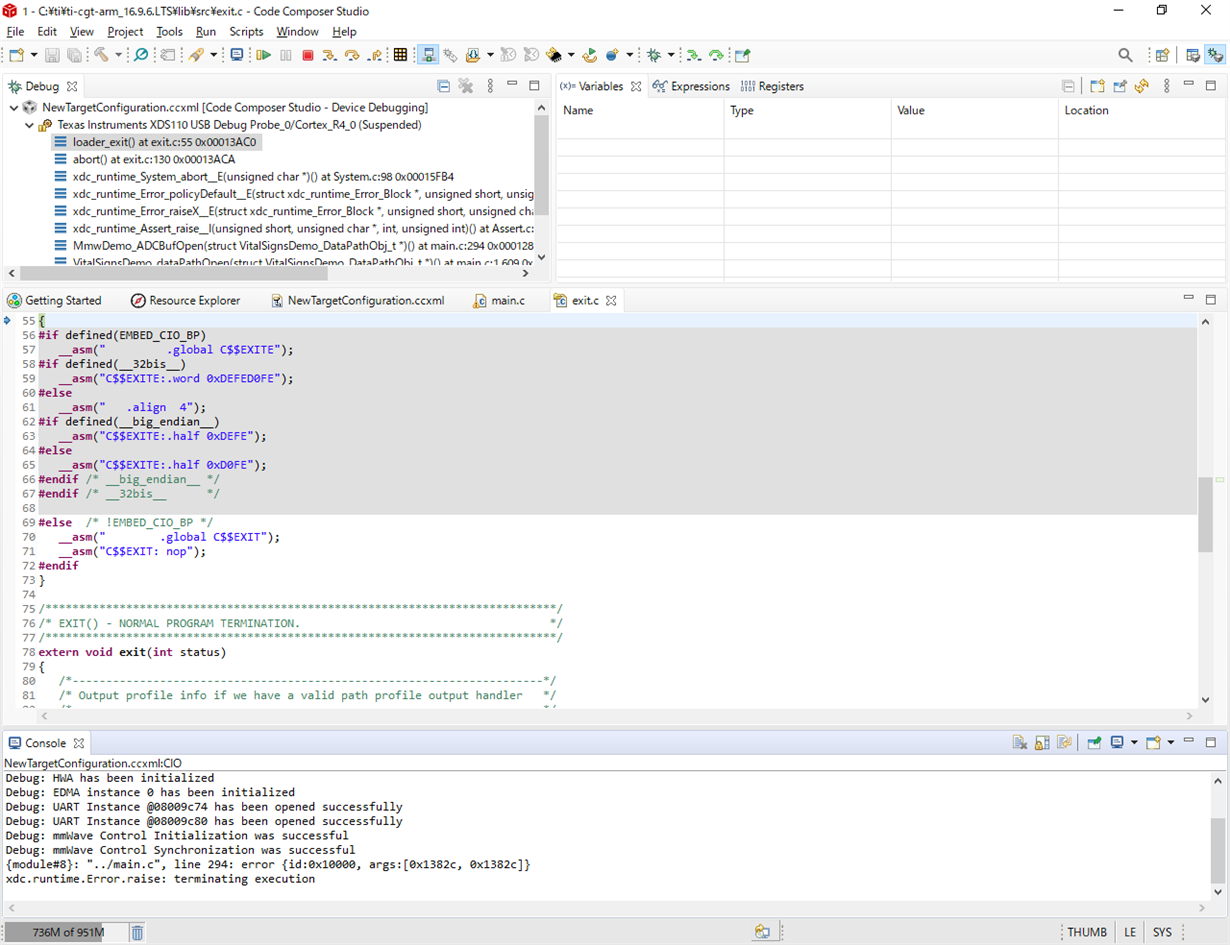Open the File menu
Viewport: 1230px width, 945px height.
[15, 32]
